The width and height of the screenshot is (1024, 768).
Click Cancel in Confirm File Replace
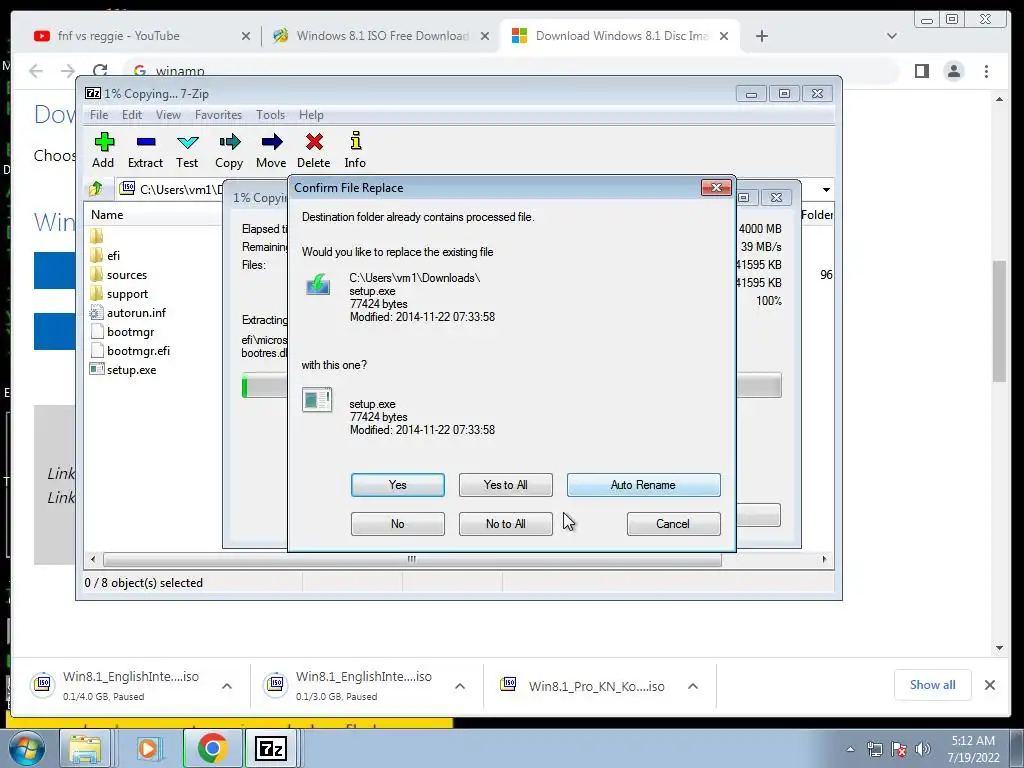[673, 524]
